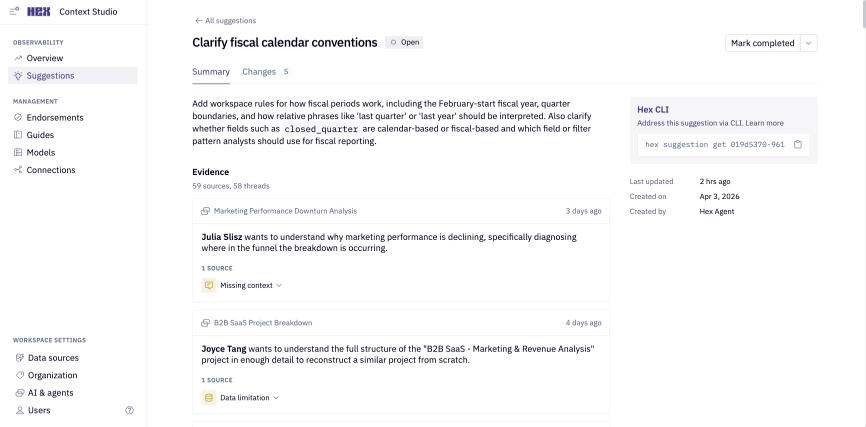Select the Summary tab
This screenshot has width=866, height=427.
211,72
